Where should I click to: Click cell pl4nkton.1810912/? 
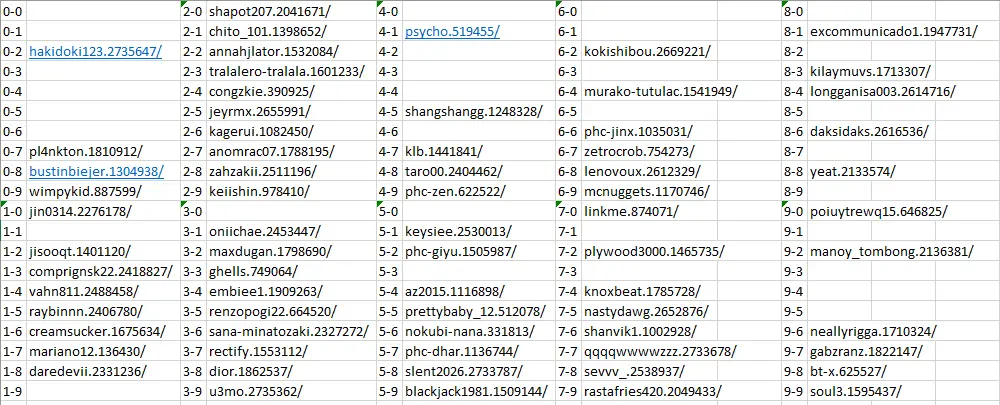103,151
